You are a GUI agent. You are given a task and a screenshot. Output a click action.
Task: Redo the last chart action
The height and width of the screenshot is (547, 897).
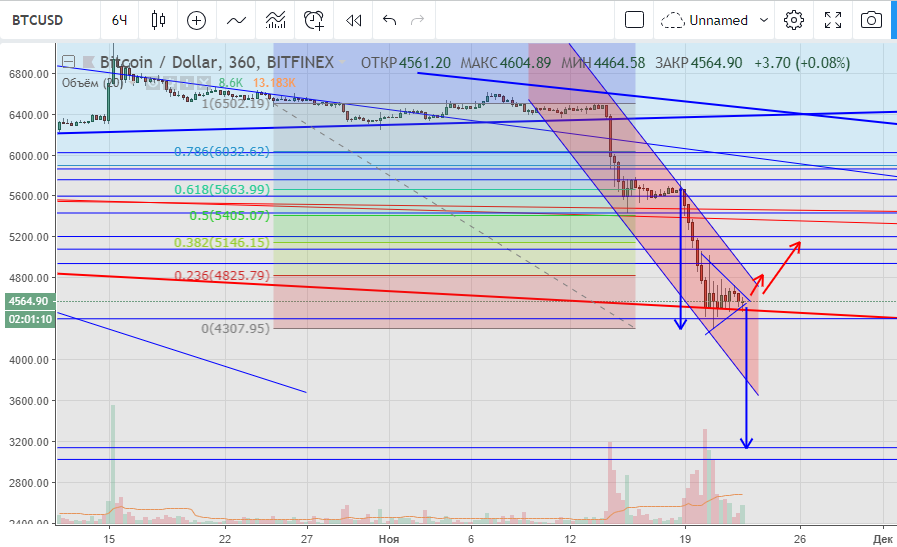(x=417, y=20)
